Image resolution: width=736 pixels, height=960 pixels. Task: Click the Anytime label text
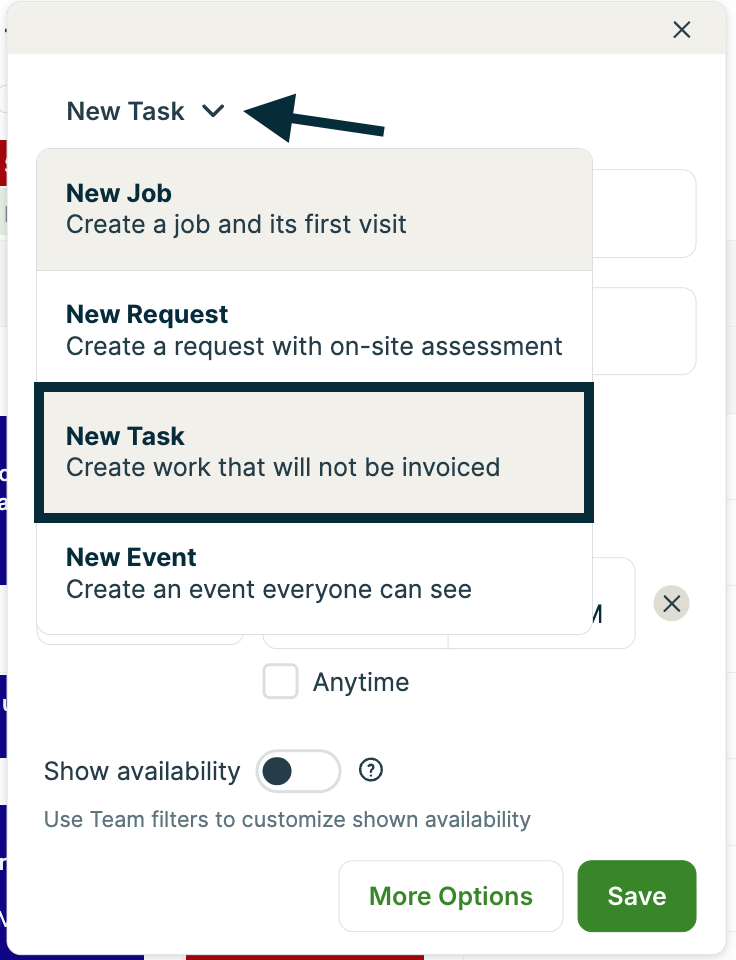point(361,682)
